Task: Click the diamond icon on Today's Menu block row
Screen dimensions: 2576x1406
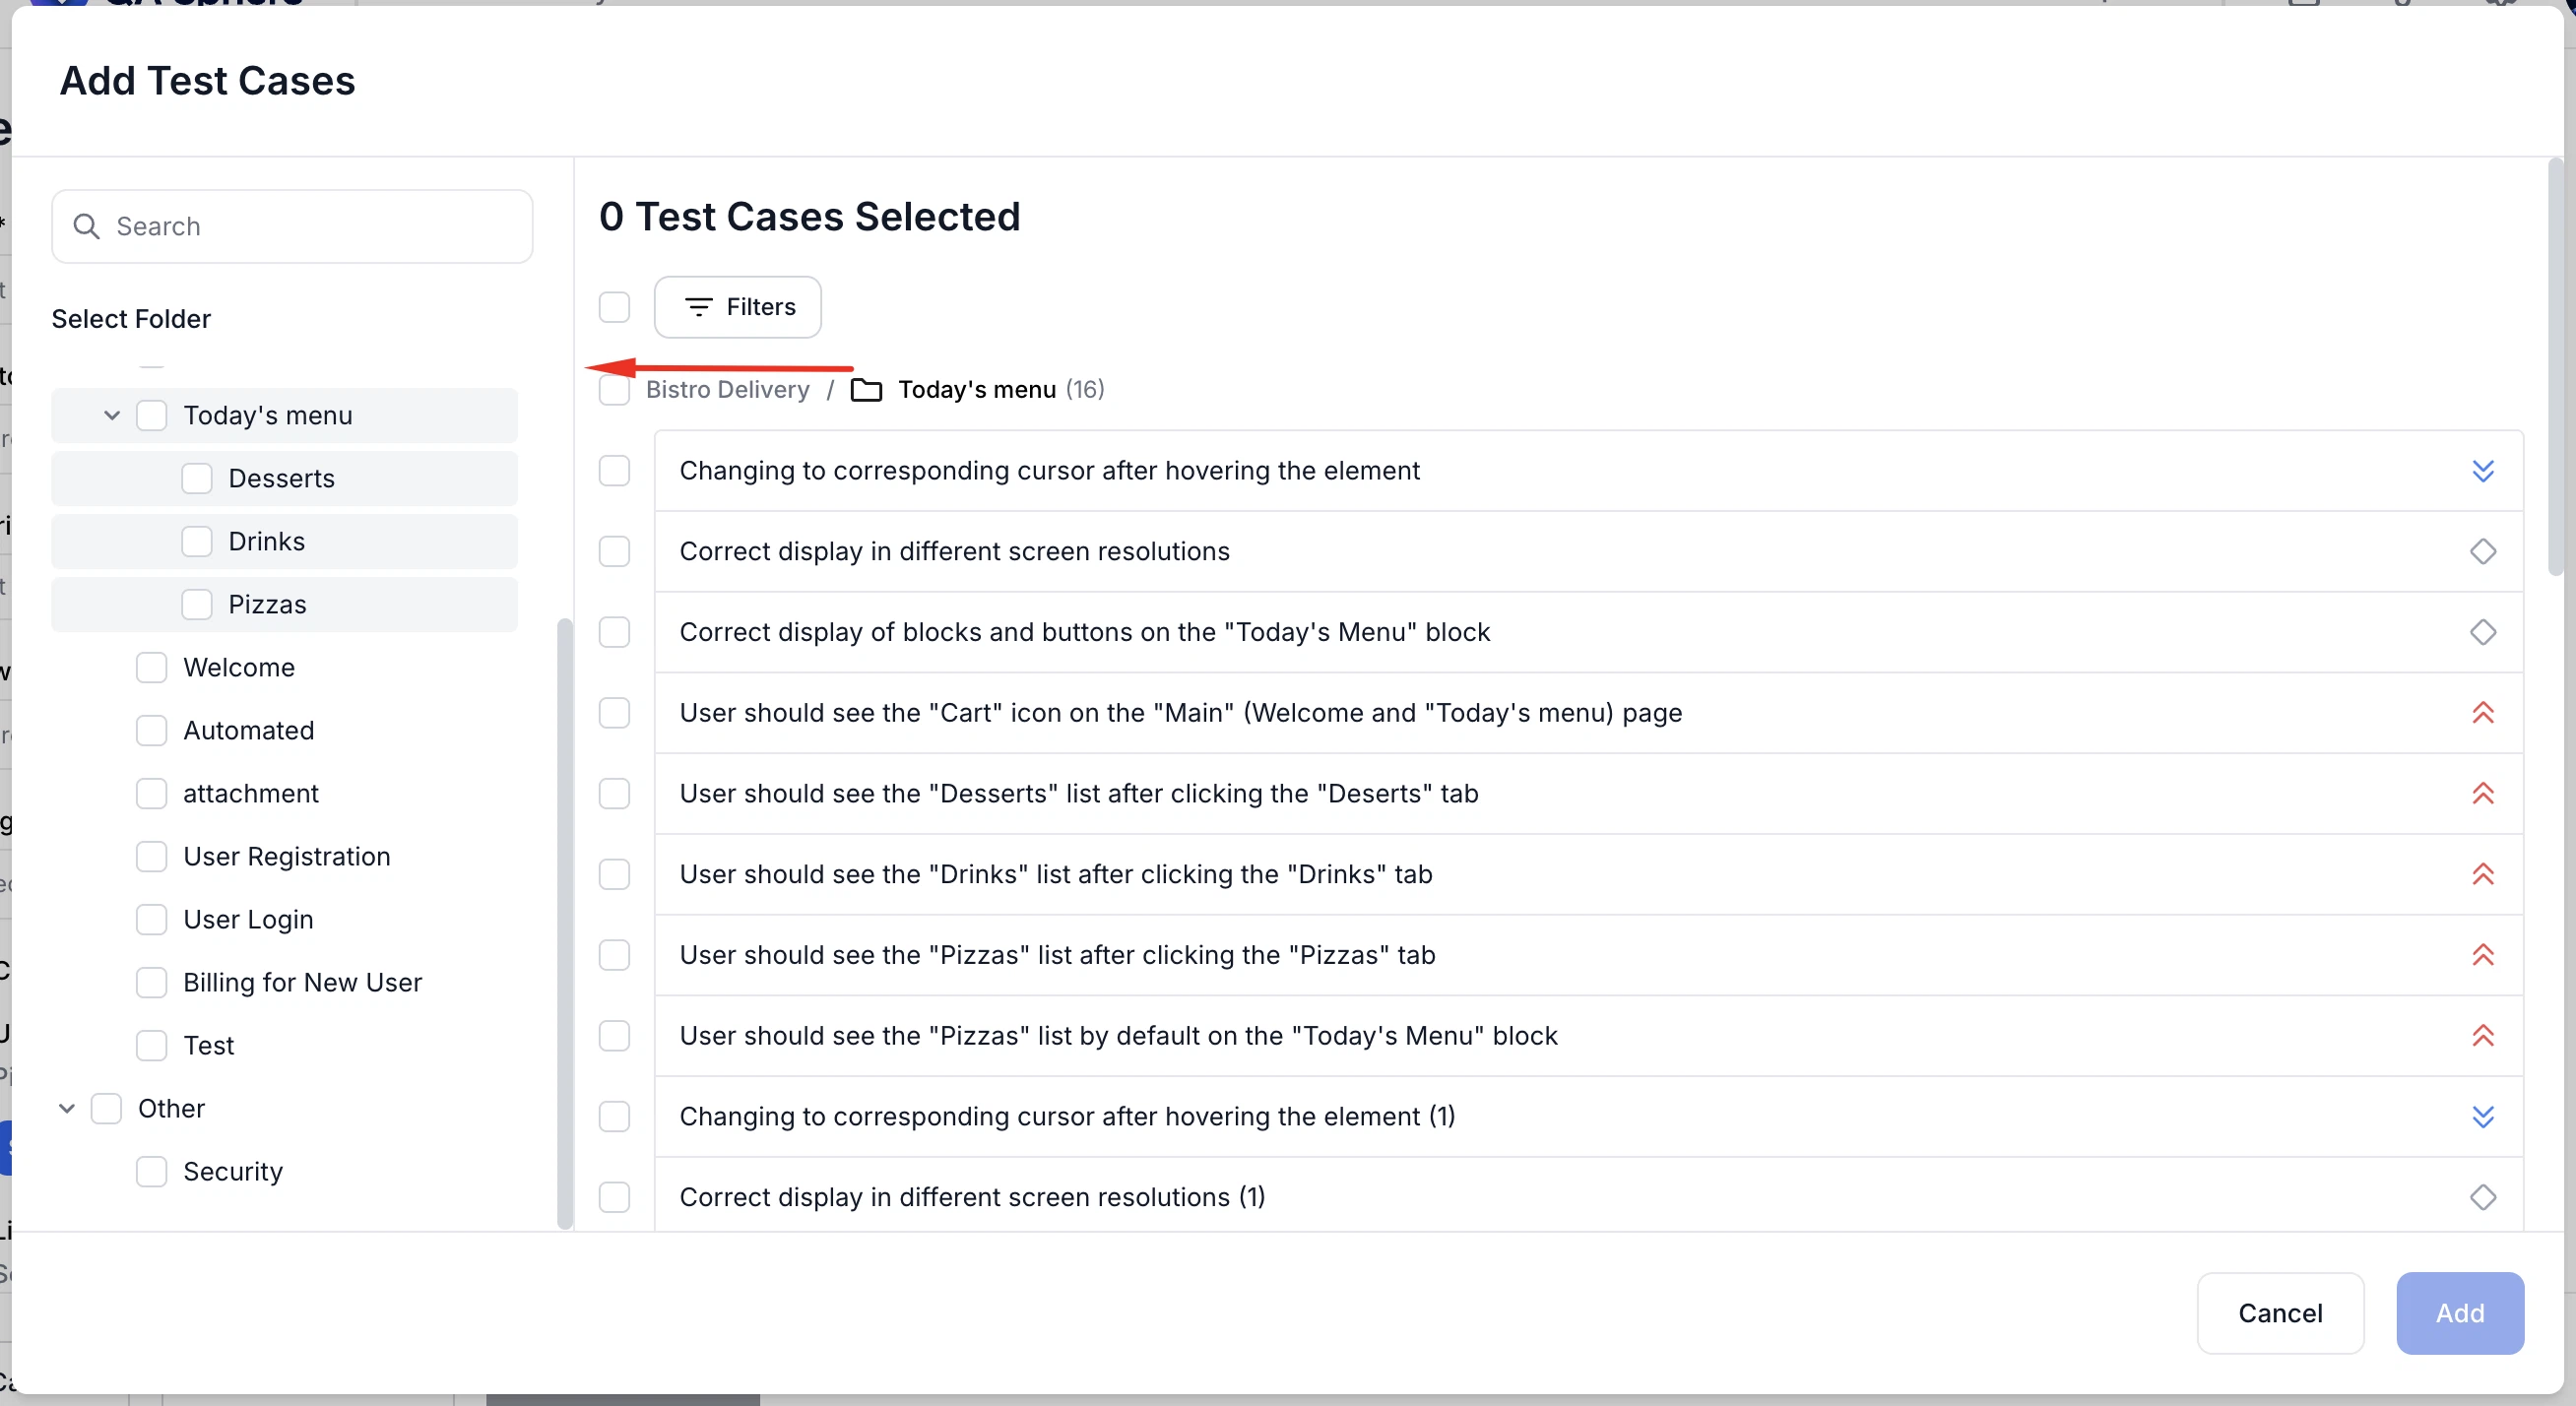Action: click(x=2484, y=632)
